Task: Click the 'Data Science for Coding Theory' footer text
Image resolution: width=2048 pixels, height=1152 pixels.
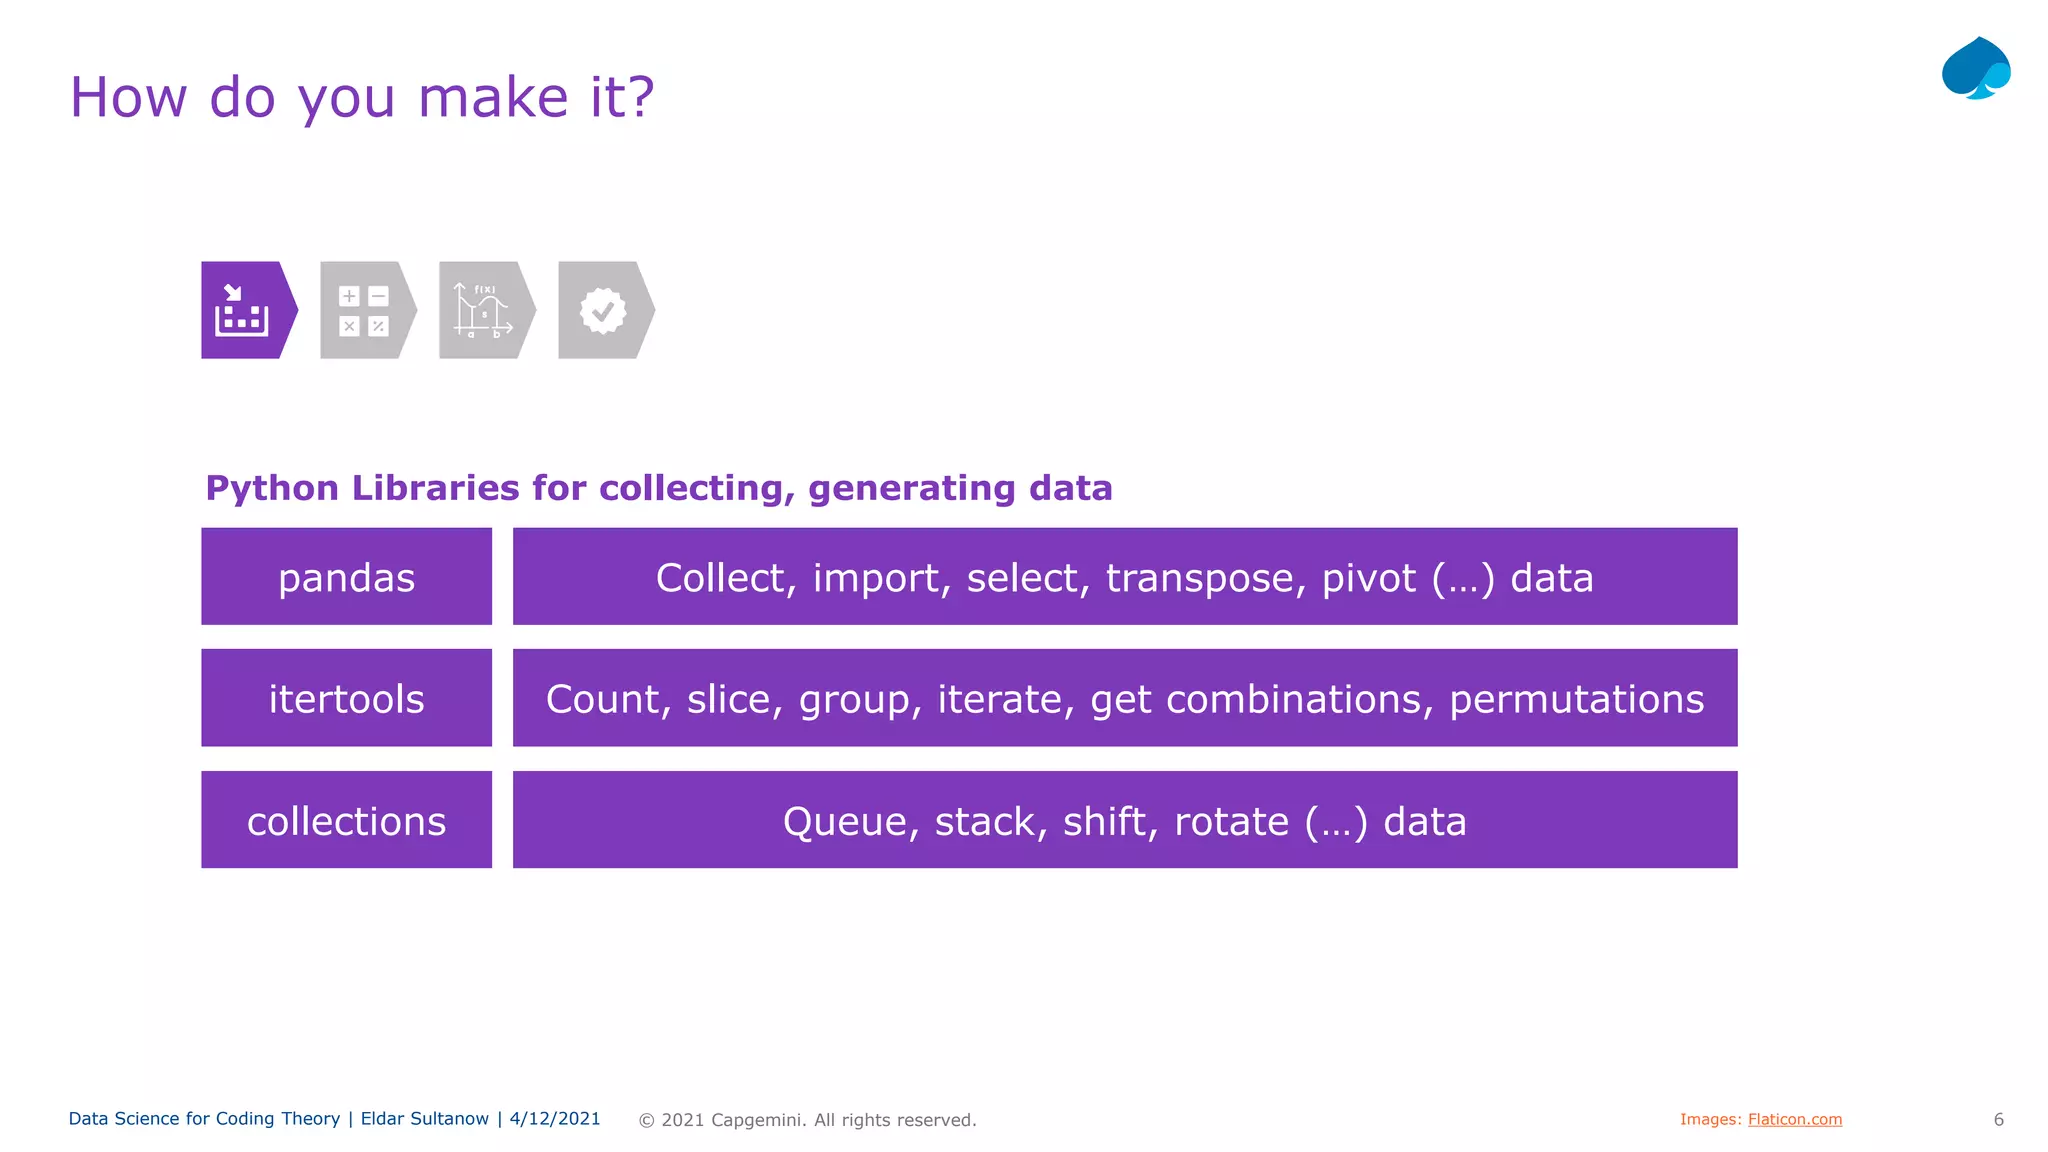Action: (x=204, y=1118)
